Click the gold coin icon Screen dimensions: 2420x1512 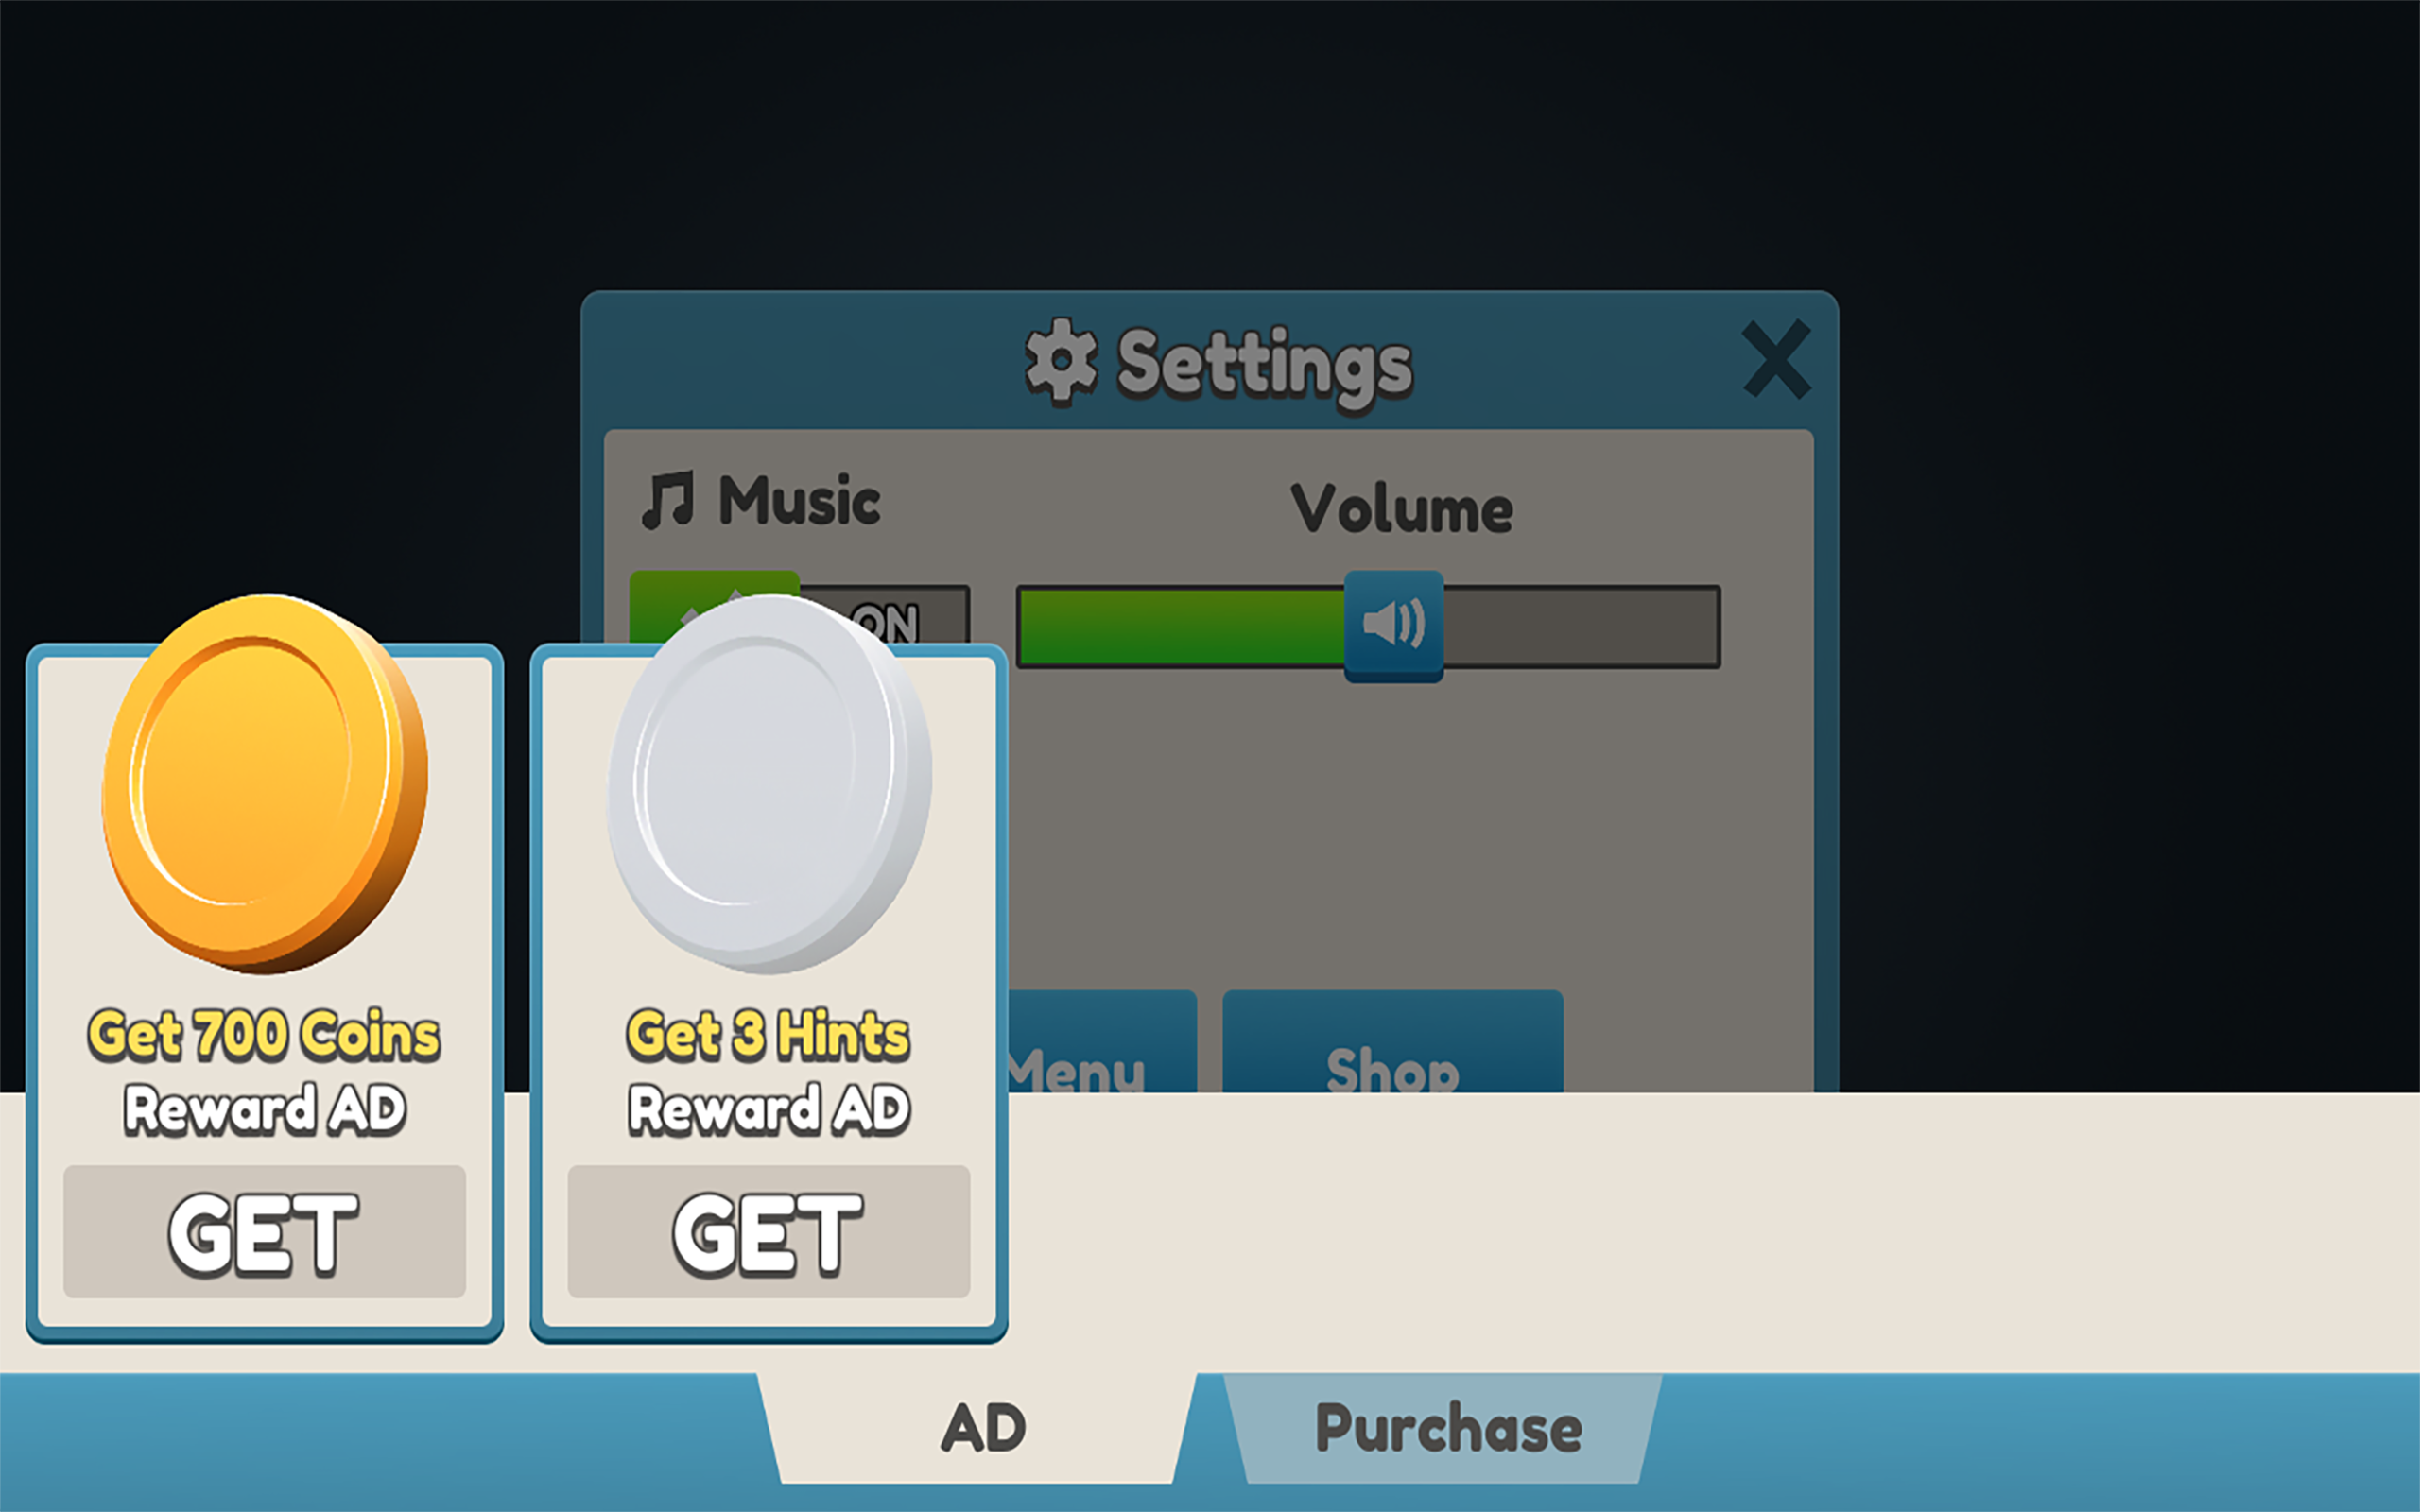[x=265, y=784]
